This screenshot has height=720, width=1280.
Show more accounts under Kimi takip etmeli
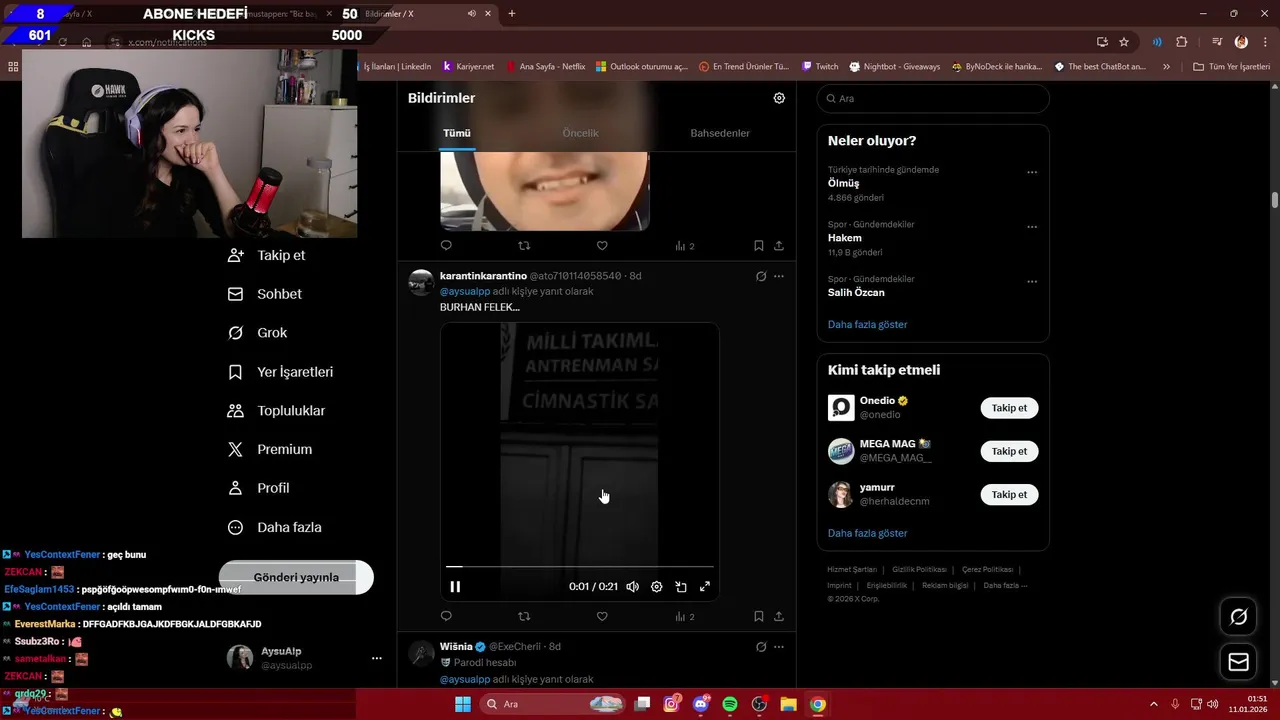click(x=867, y=533)
